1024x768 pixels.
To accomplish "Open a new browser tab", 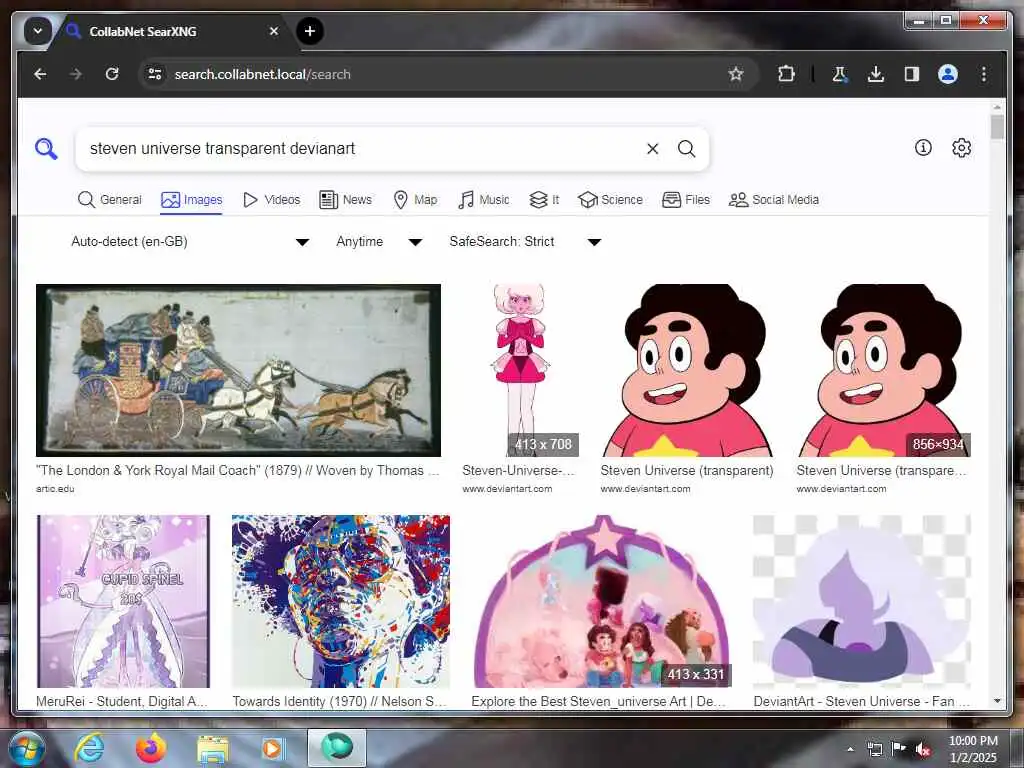I will click(310, 31).
